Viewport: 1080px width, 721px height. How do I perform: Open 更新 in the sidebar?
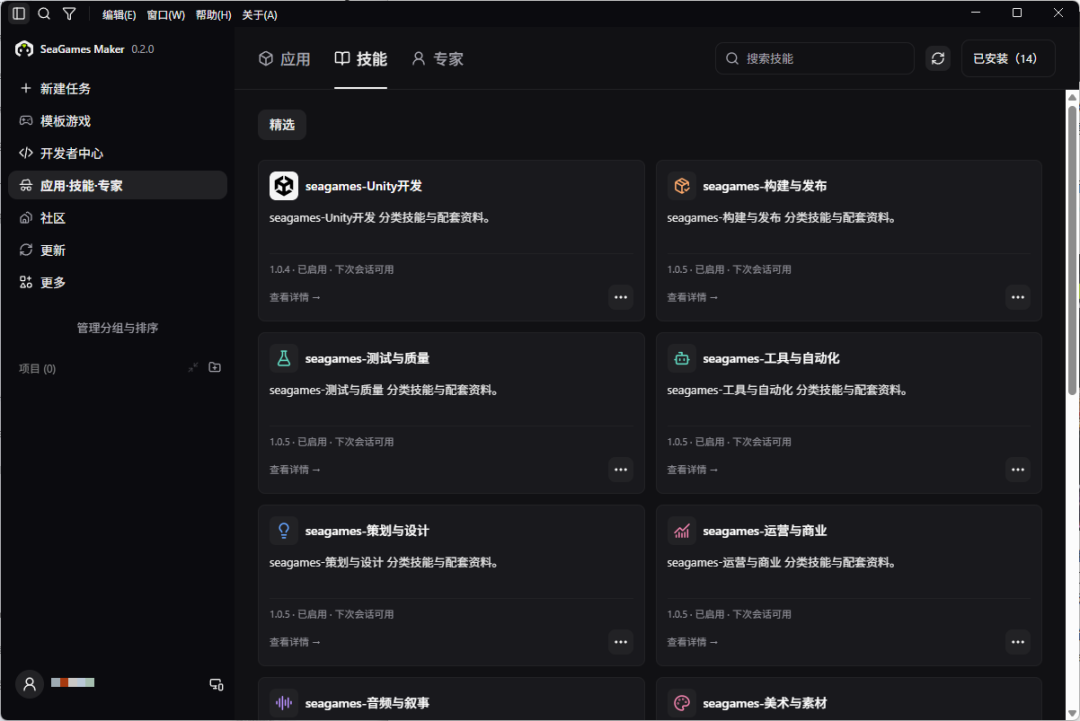[x=117, y=250]
